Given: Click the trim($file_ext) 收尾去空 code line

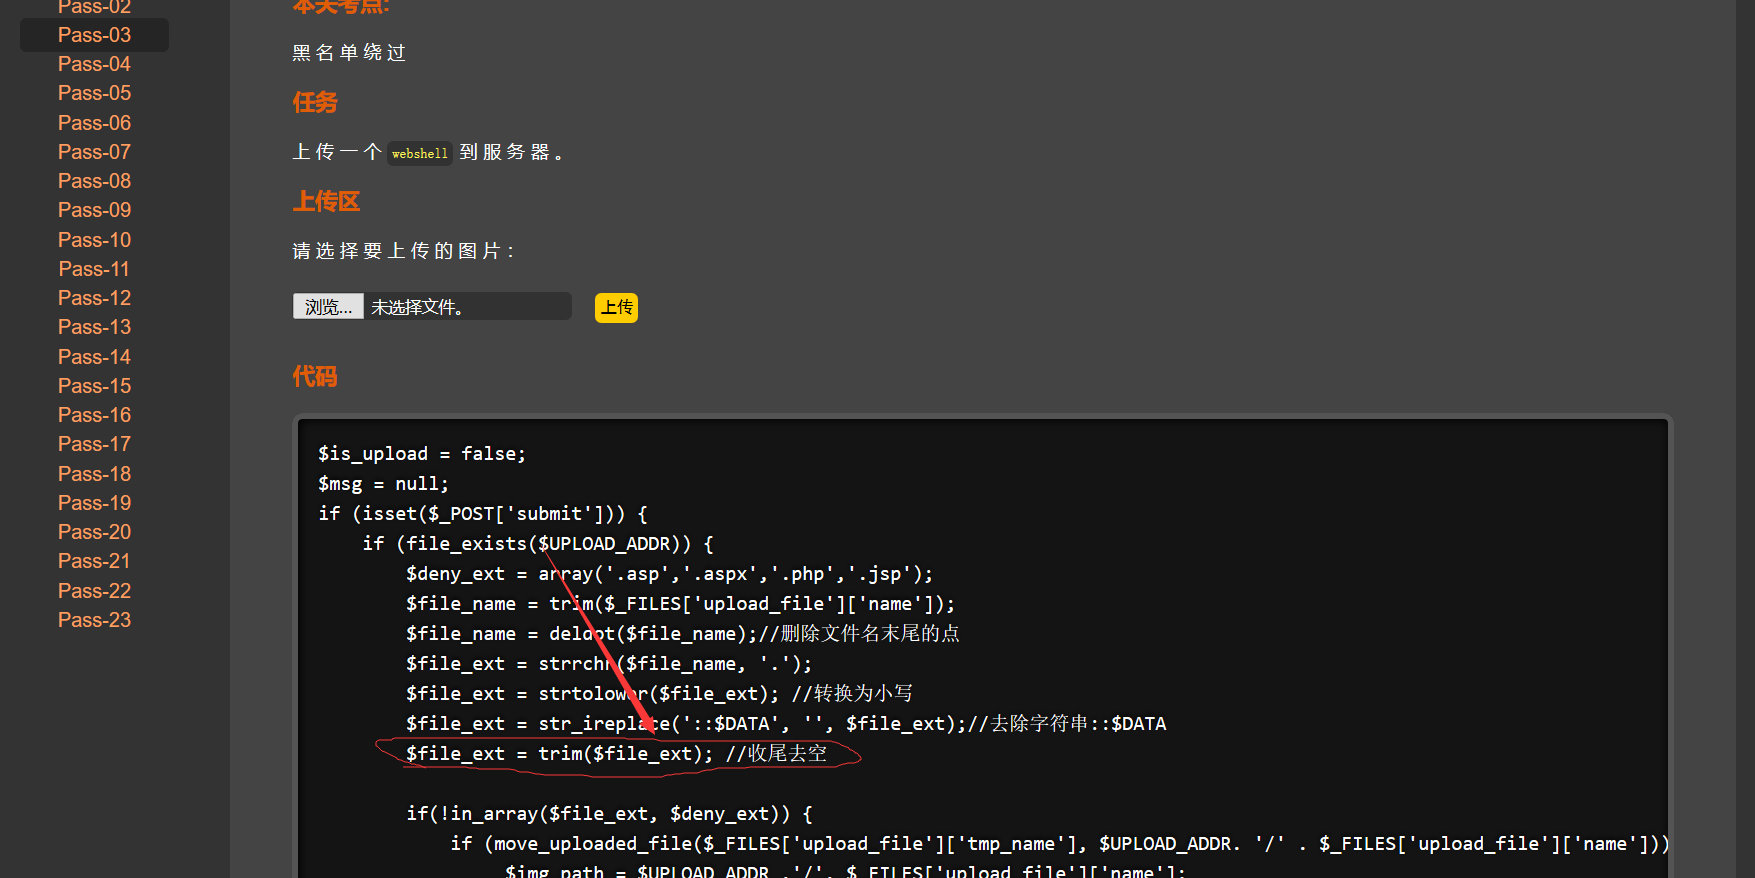Looking at the screenshot, I should pyautogui.click(x=616, y=754).
